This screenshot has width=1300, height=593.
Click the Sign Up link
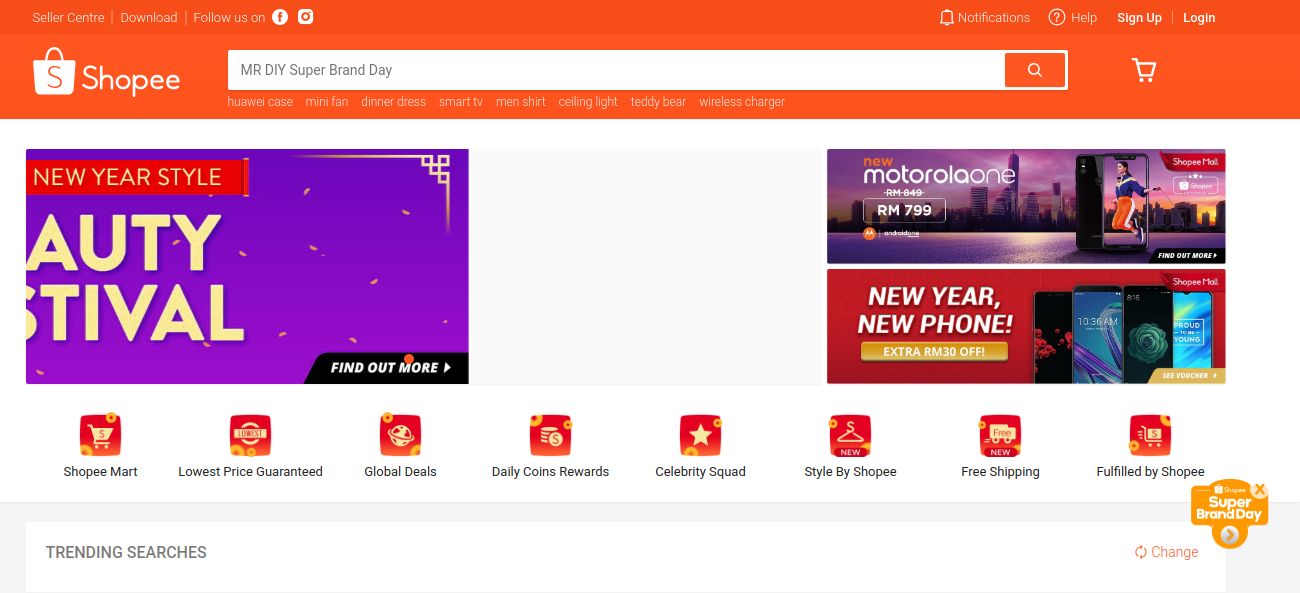[1139, 17]
